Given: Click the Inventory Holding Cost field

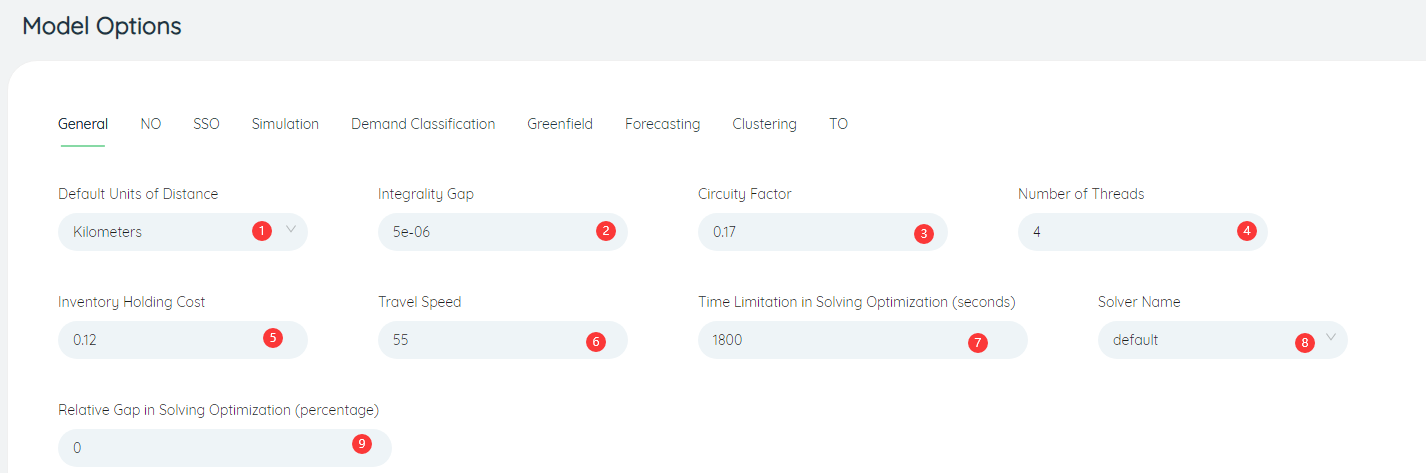Looking at the screenshot, I should tap(183, 340).
